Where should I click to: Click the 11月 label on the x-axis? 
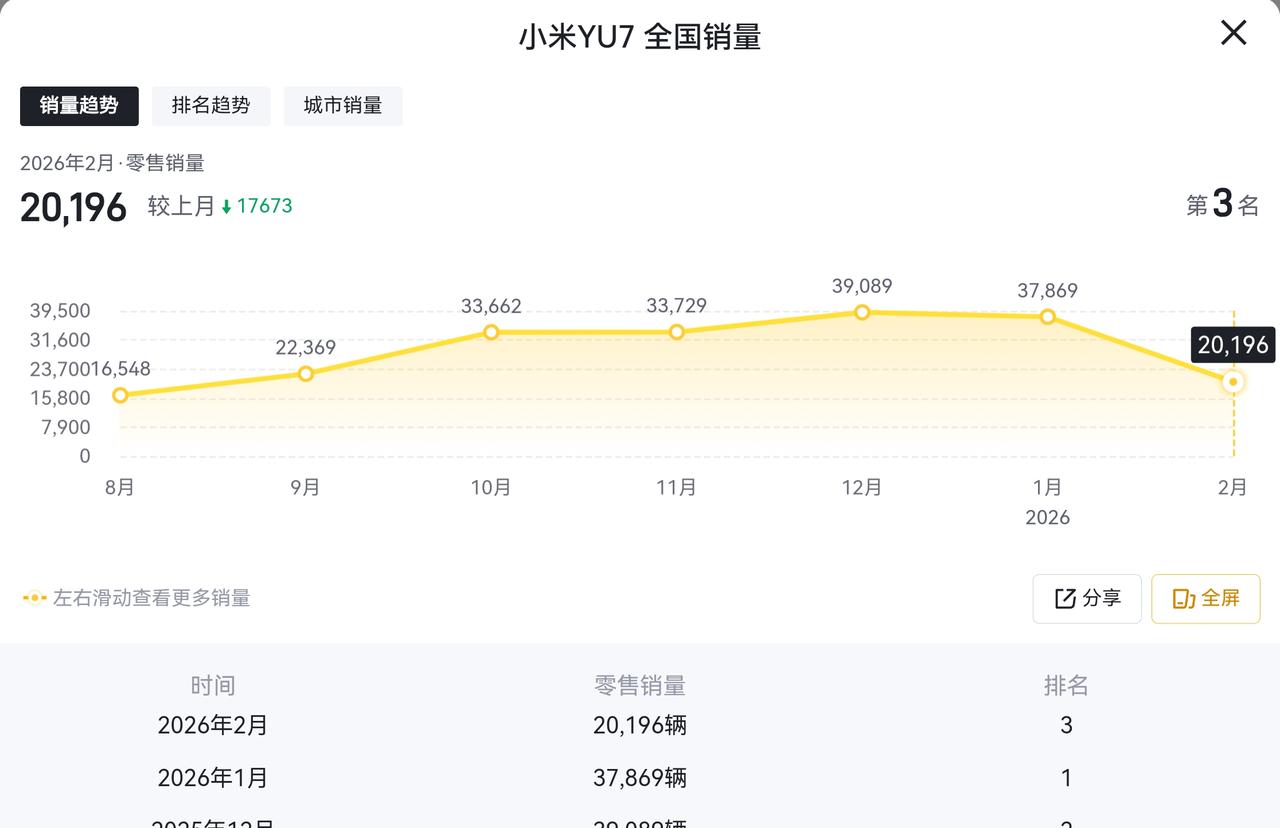point(677,487)
